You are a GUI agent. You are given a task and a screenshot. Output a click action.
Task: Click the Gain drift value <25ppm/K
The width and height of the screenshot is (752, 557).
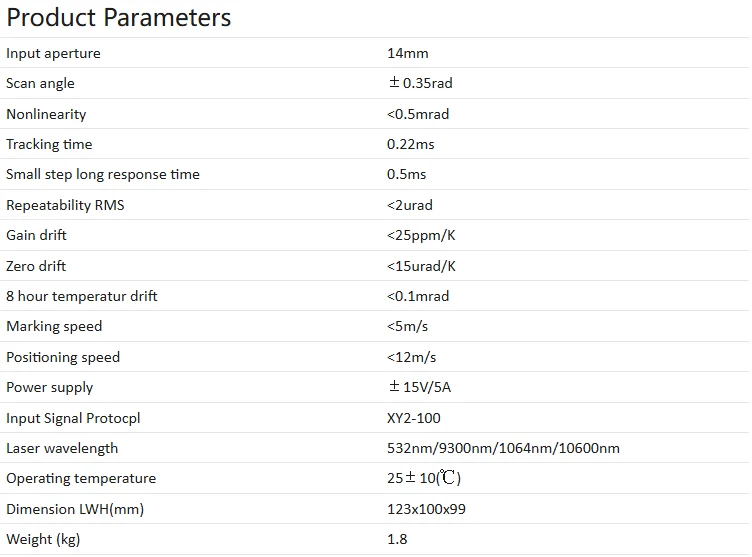click(421, 235)
